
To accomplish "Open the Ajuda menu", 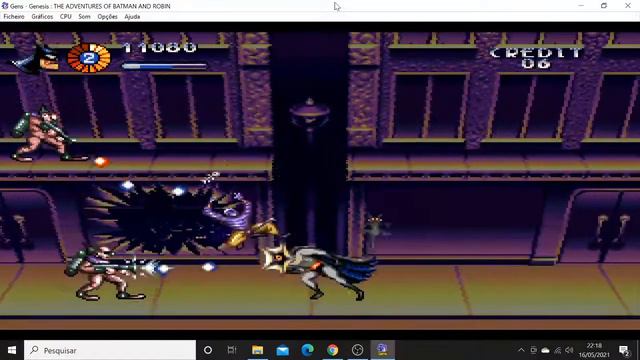I will pyautogui.click(x=132, y=17).
